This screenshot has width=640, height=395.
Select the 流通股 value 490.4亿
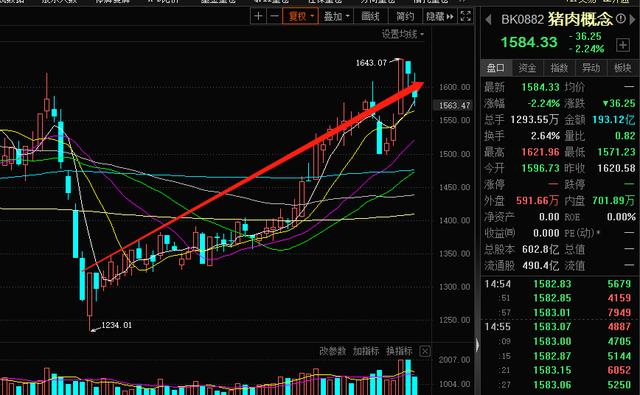[540, 266]
